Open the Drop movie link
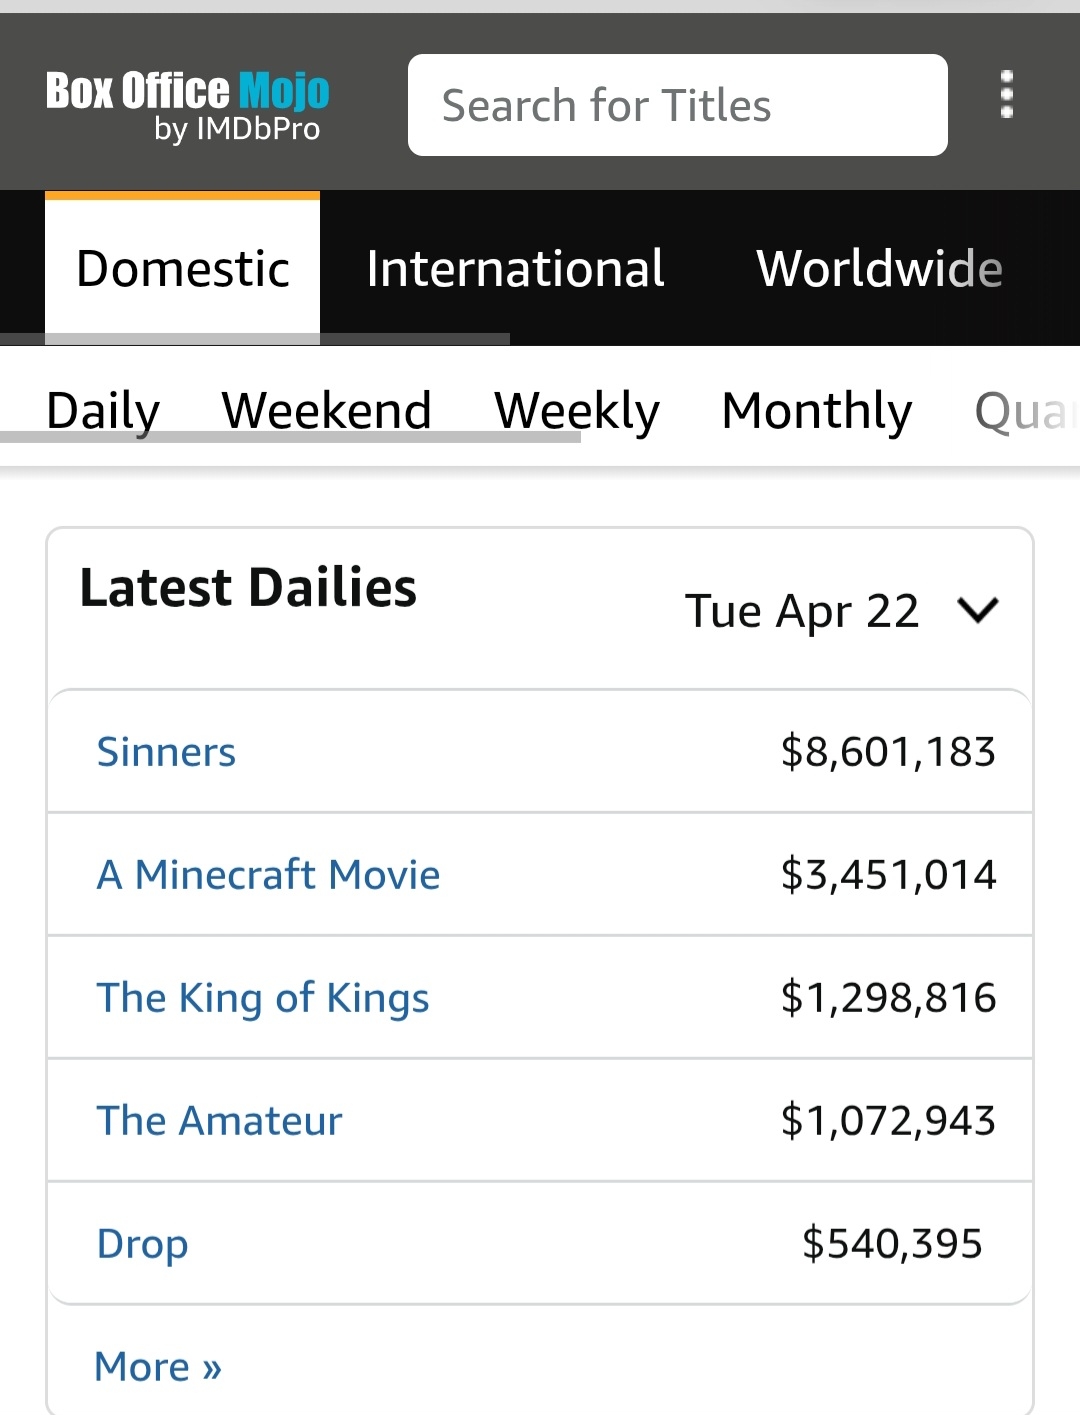This screenshot has width=1080, height=1415. (142, 1244)
